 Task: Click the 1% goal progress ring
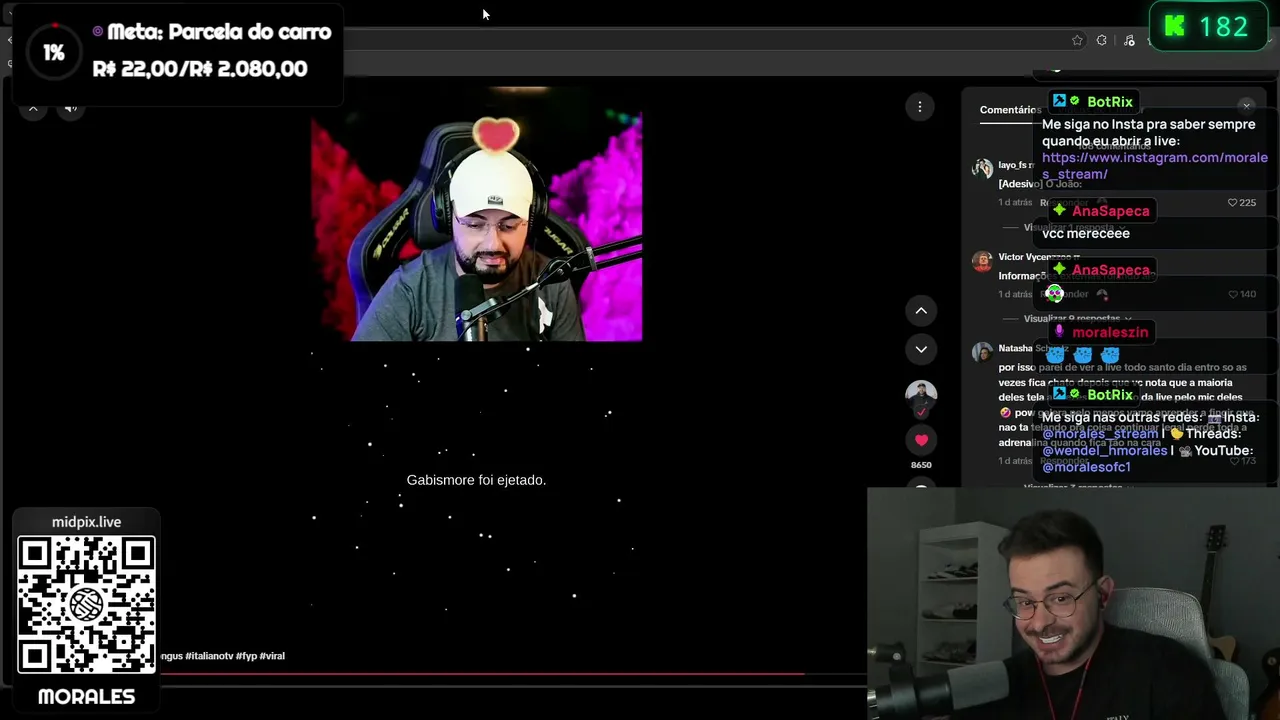(x=54, y=52)
